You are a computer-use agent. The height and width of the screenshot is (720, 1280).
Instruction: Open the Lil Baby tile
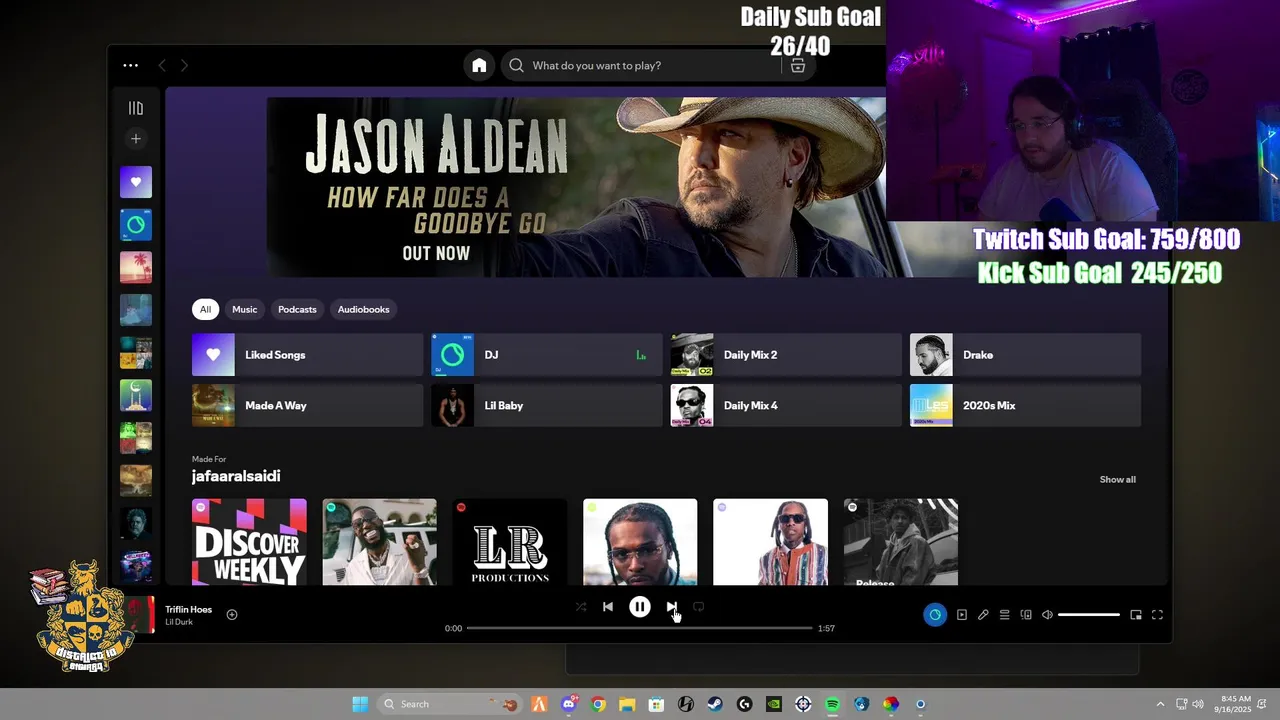(x=546, y=405)
